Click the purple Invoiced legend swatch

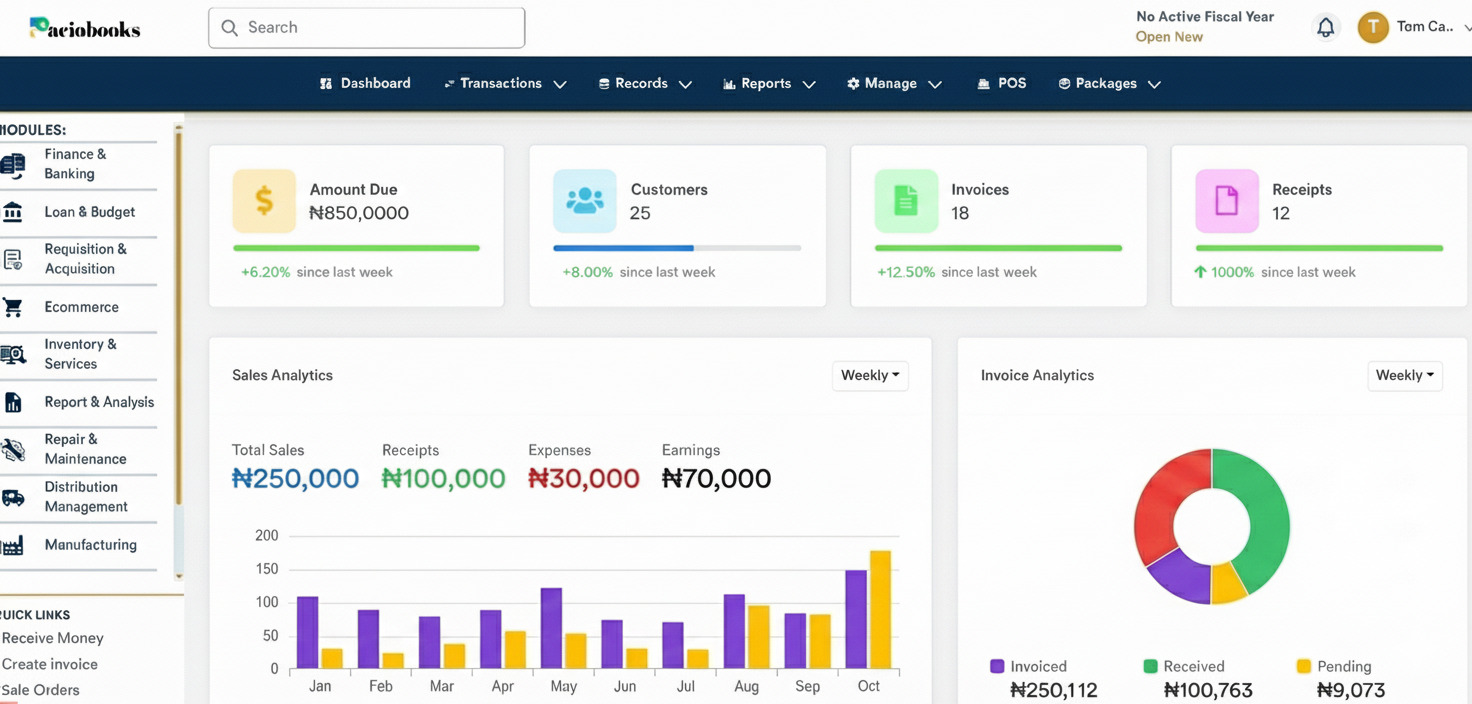(998, 666)
